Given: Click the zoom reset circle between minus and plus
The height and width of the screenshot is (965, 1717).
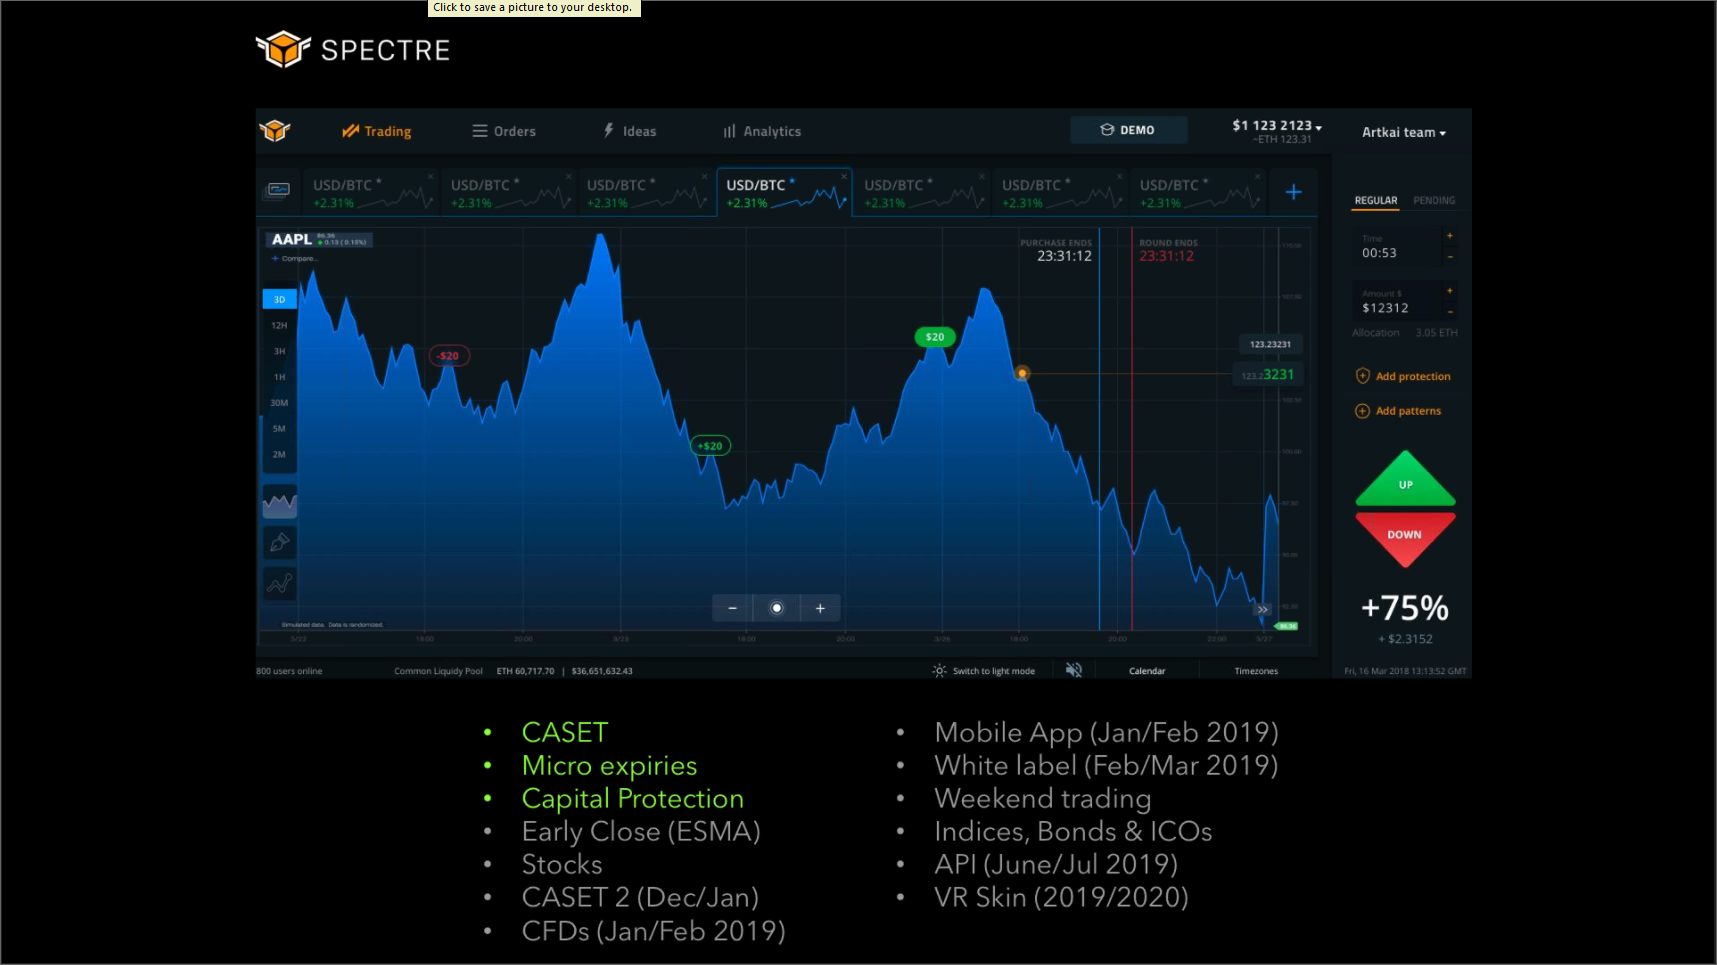Looking at the screenshot, I should [x=777, y=608].
